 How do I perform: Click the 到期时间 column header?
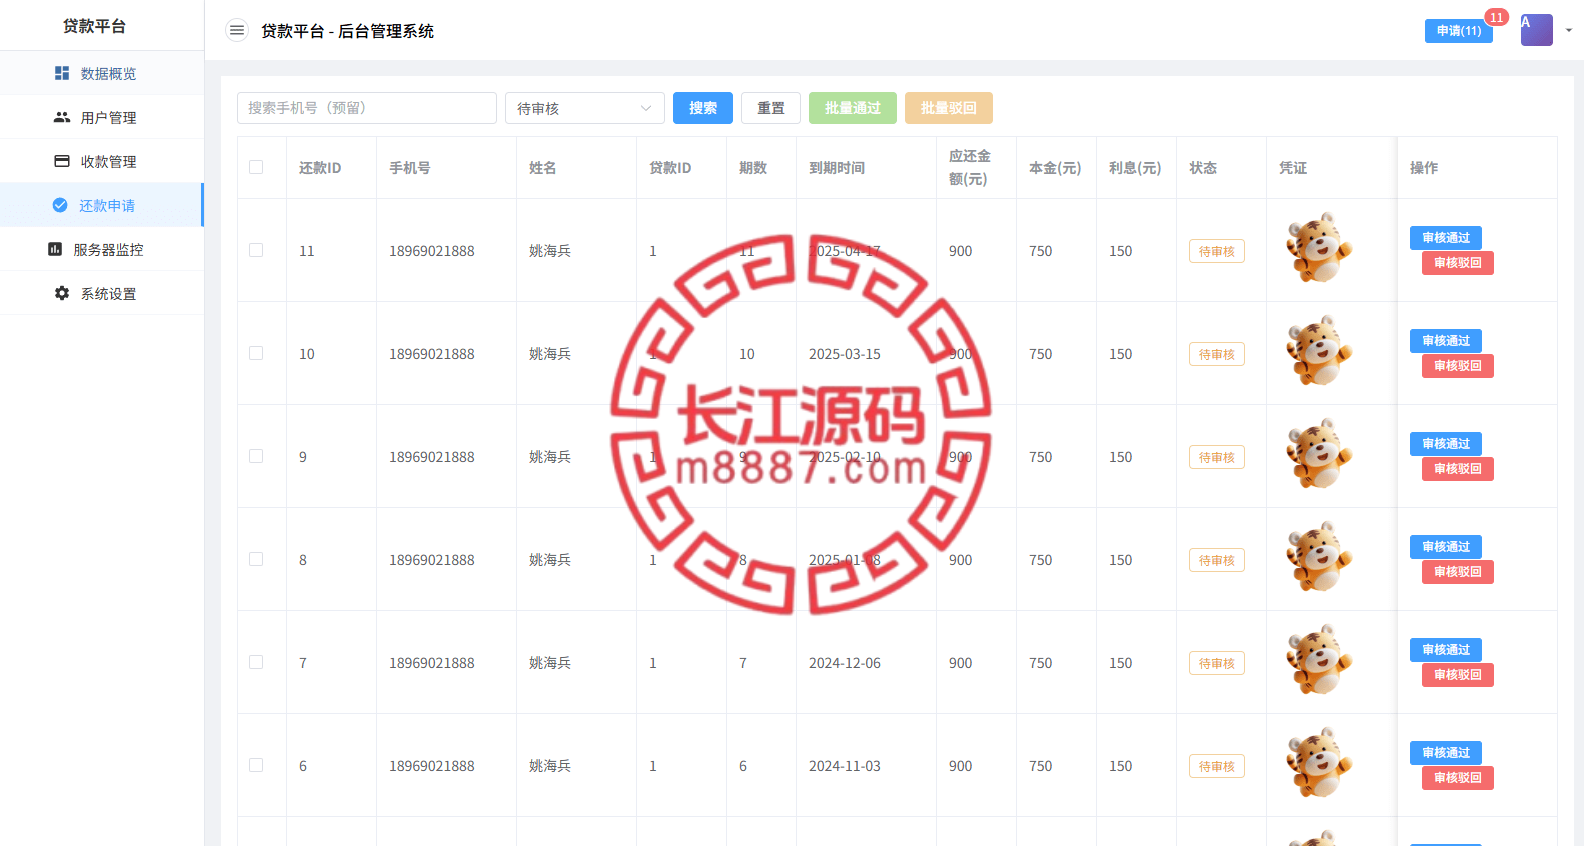pyautogui.click(x=837, y=168)
